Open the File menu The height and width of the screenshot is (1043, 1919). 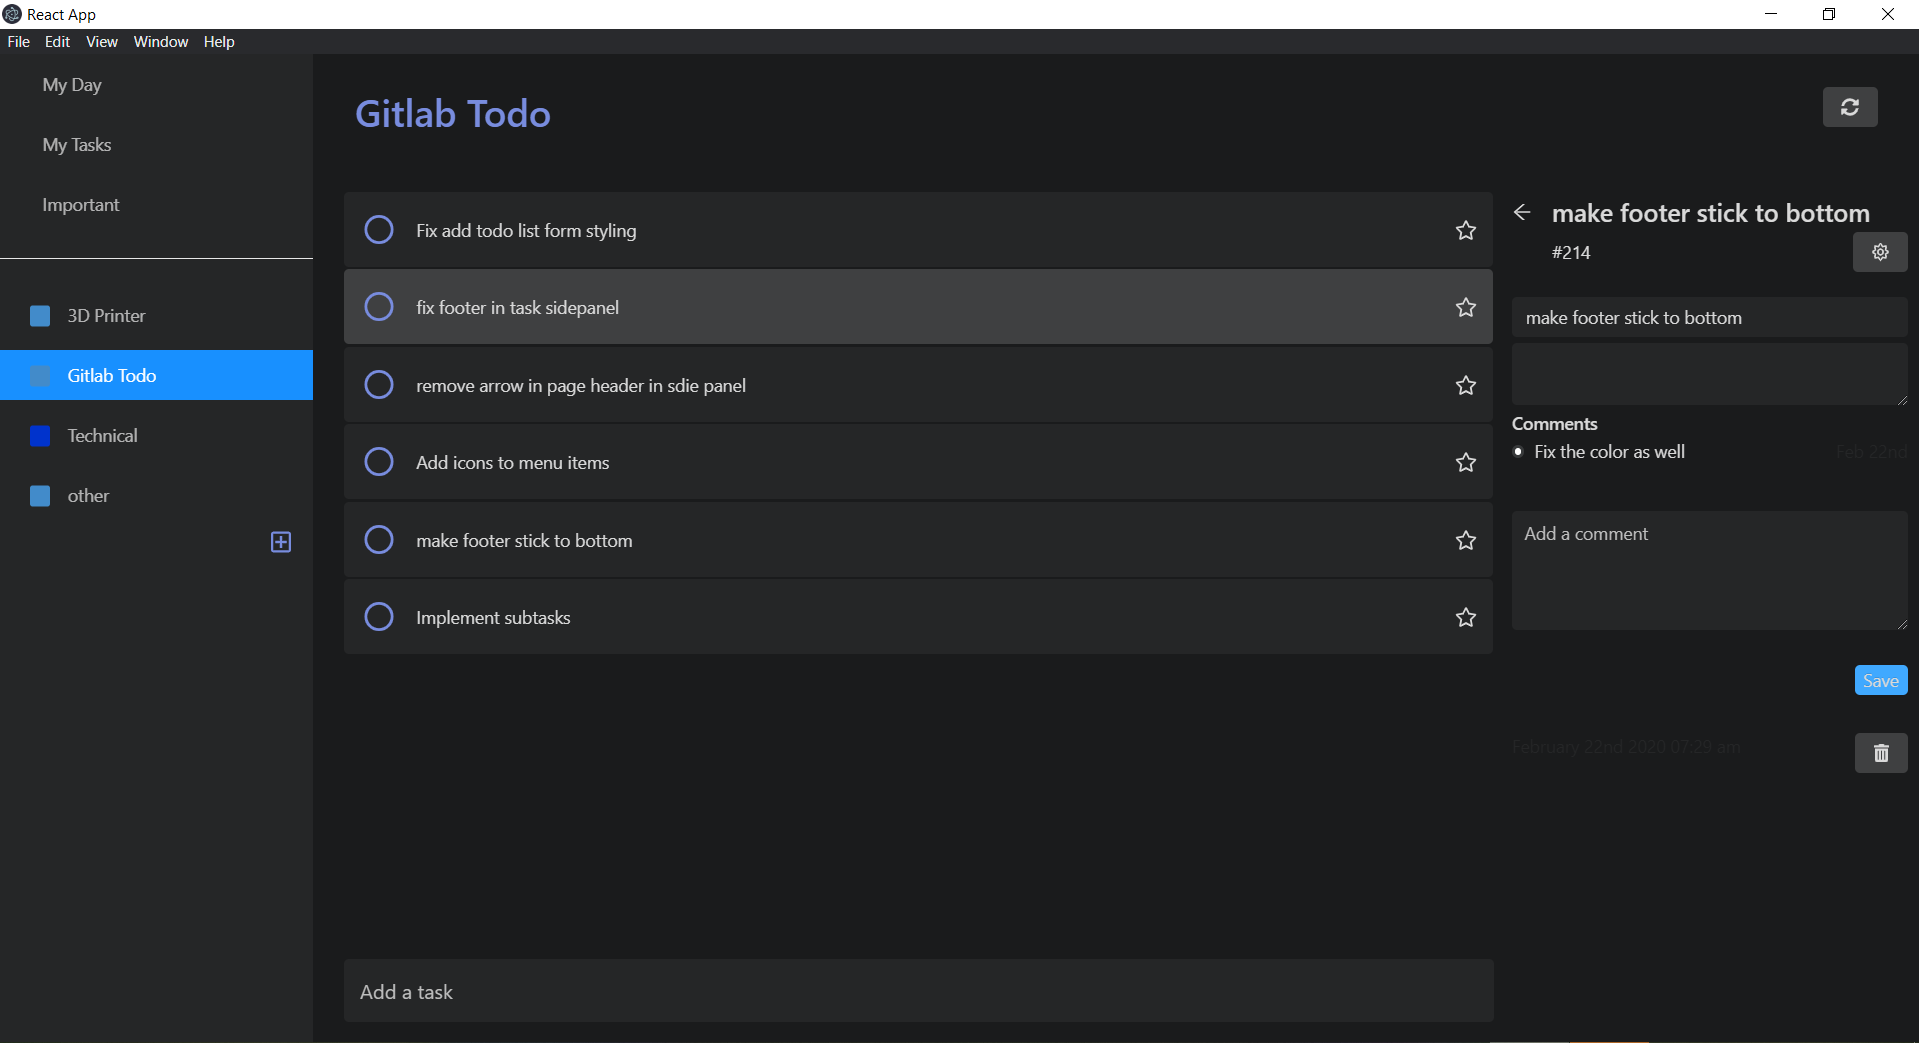pos(19,42)
